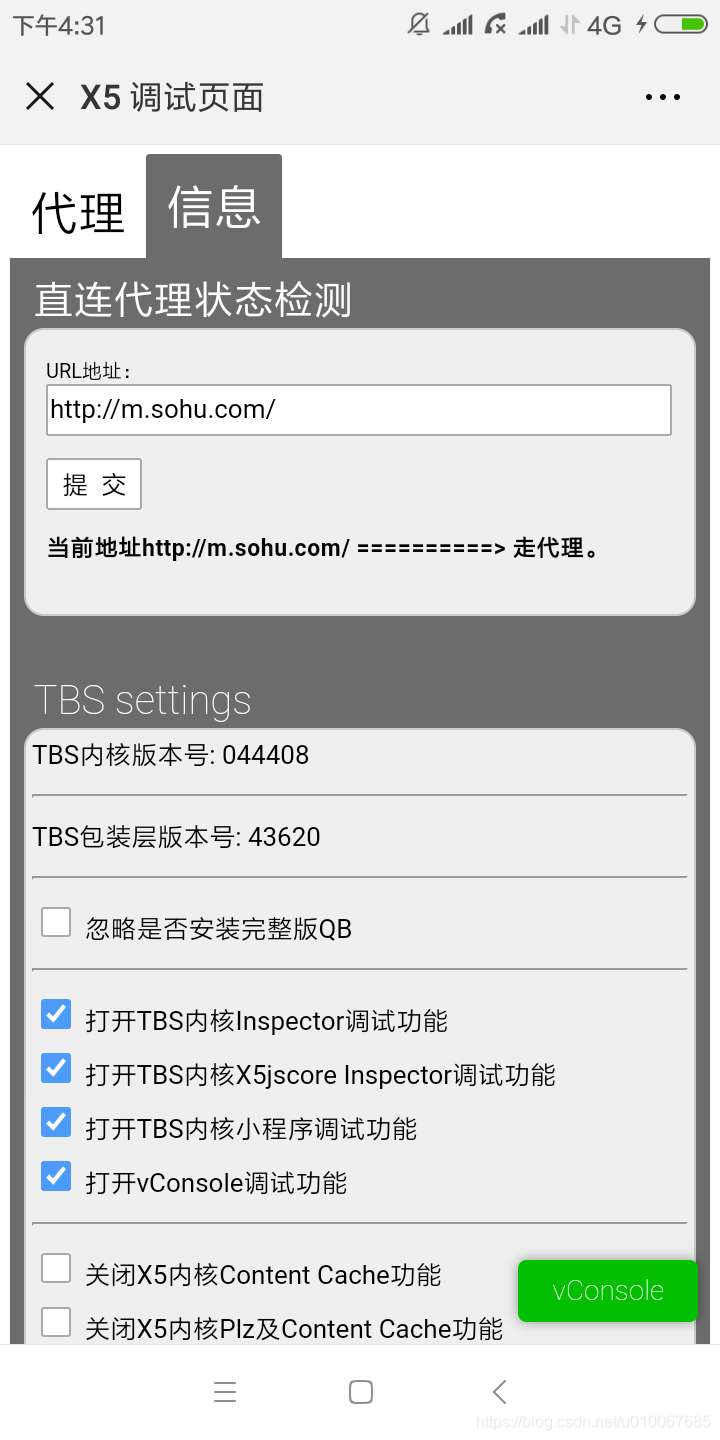Disable 打开TBS内核小程序调试功能 checkbox
Viewport: 720px width, 1440px height.
56,1122
